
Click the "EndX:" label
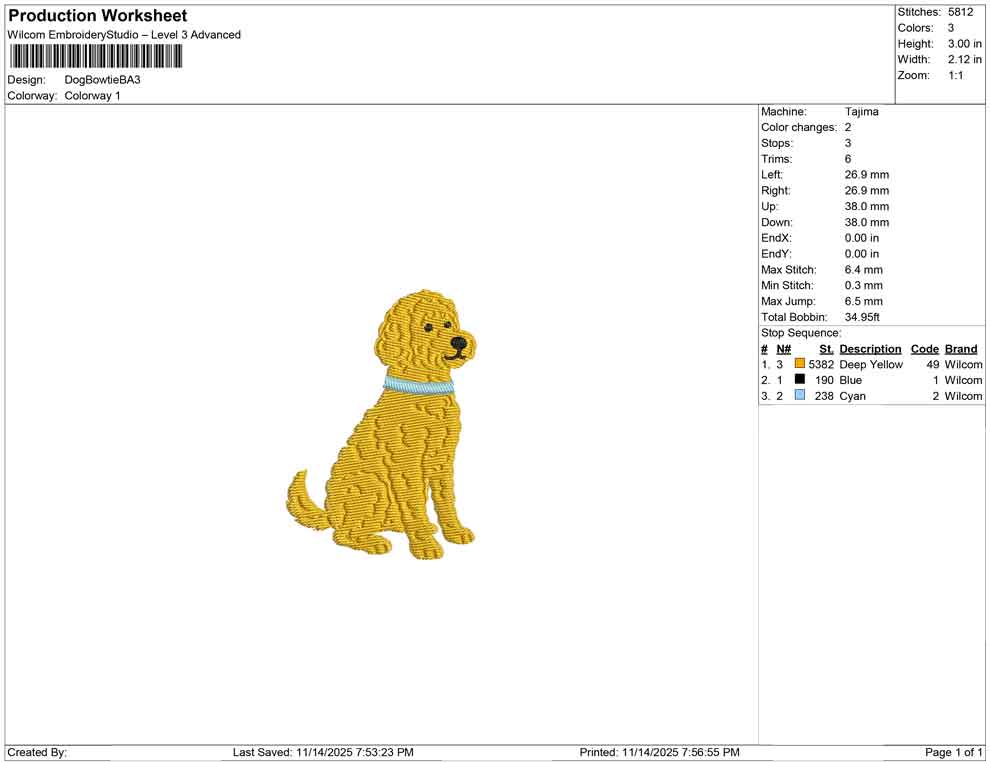[776, 238]
